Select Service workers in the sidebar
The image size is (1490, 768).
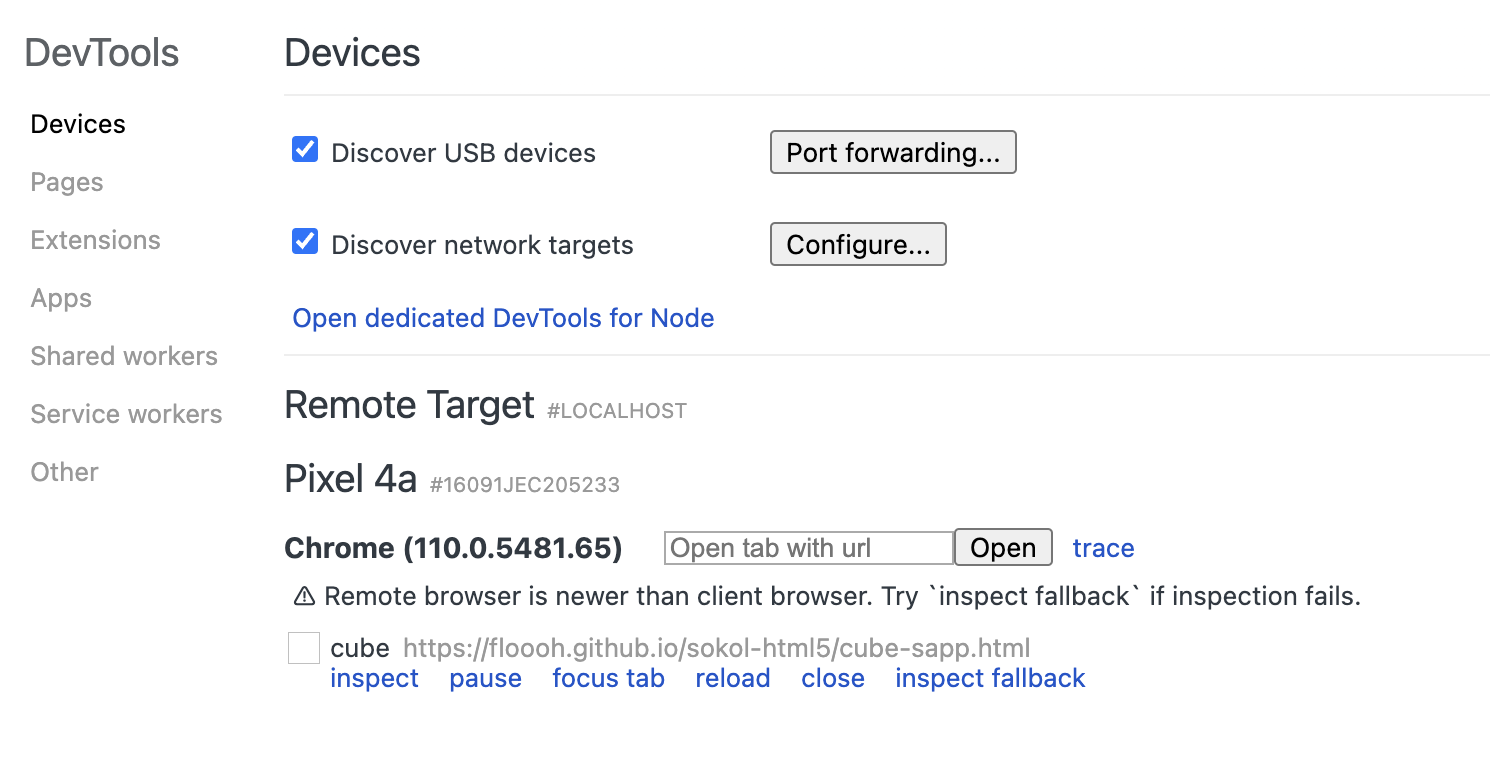click(126, 413)
